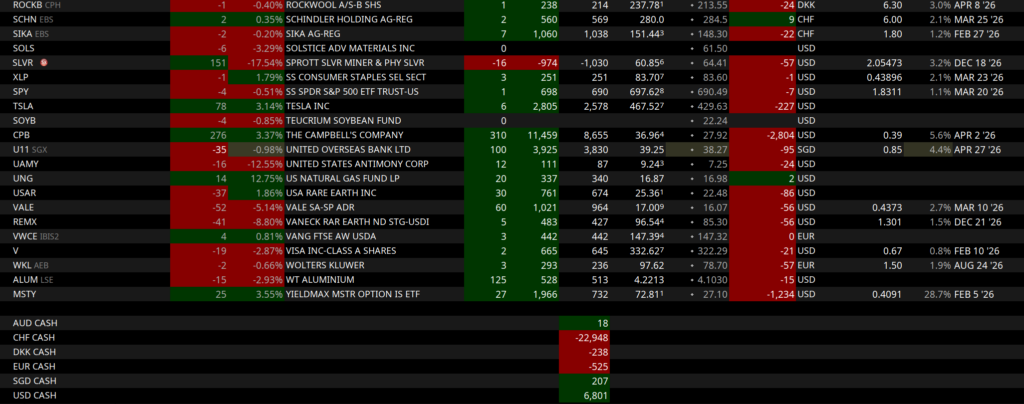Click the CPB ticker symbol
The height and width of the screenshot is (404, 1024).
coord(21,134)
